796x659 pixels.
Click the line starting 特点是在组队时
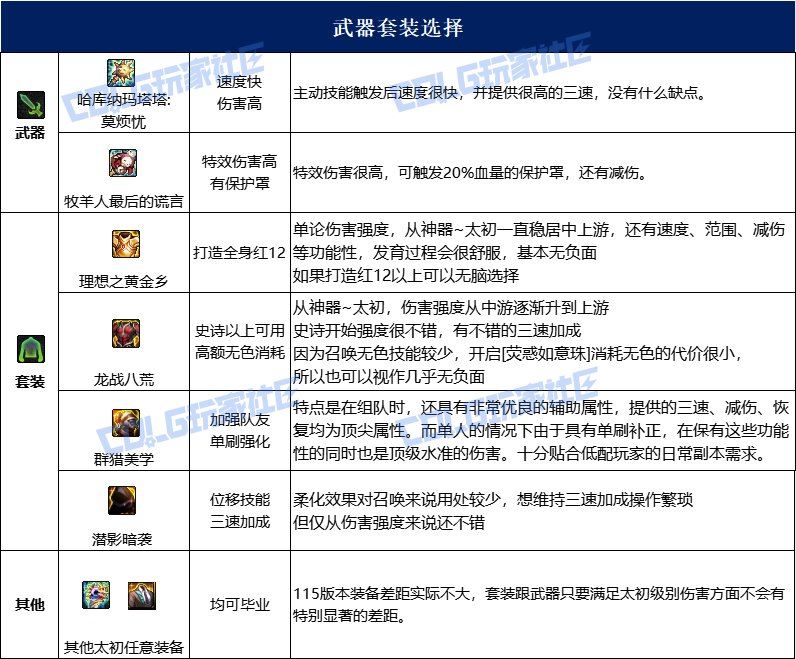(541, 408)
